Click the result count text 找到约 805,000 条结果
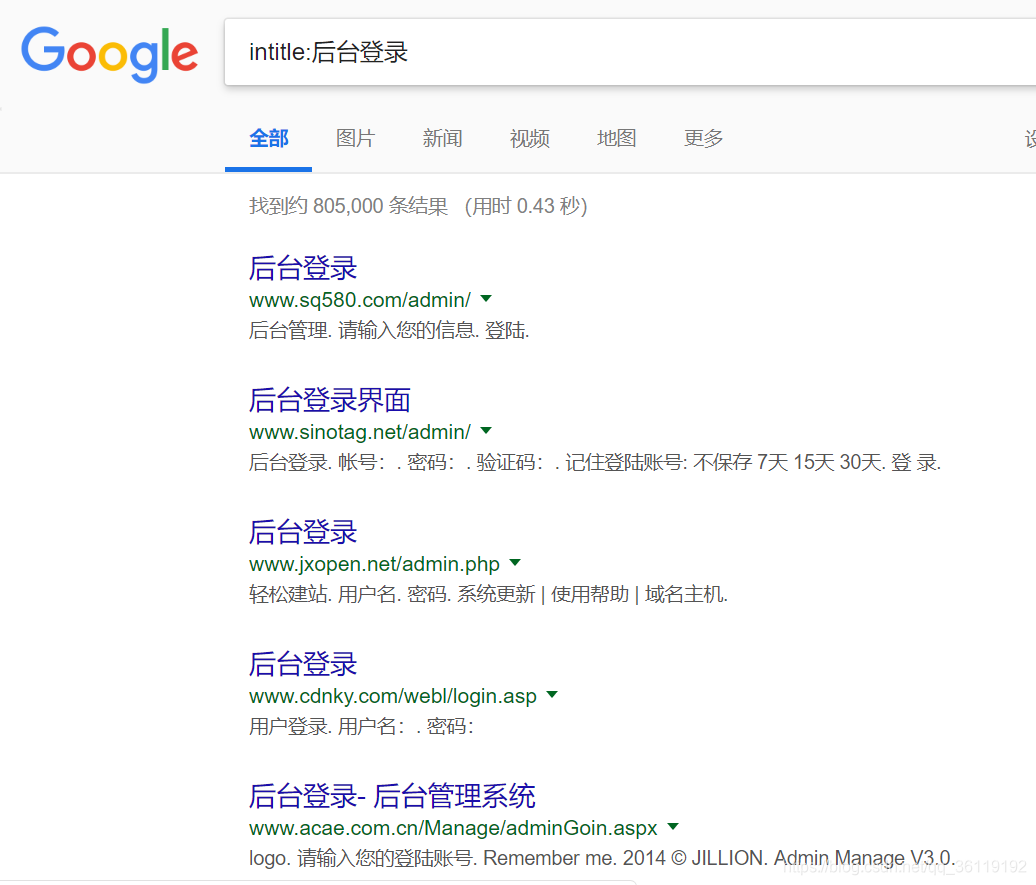 [x=348, y=206]
